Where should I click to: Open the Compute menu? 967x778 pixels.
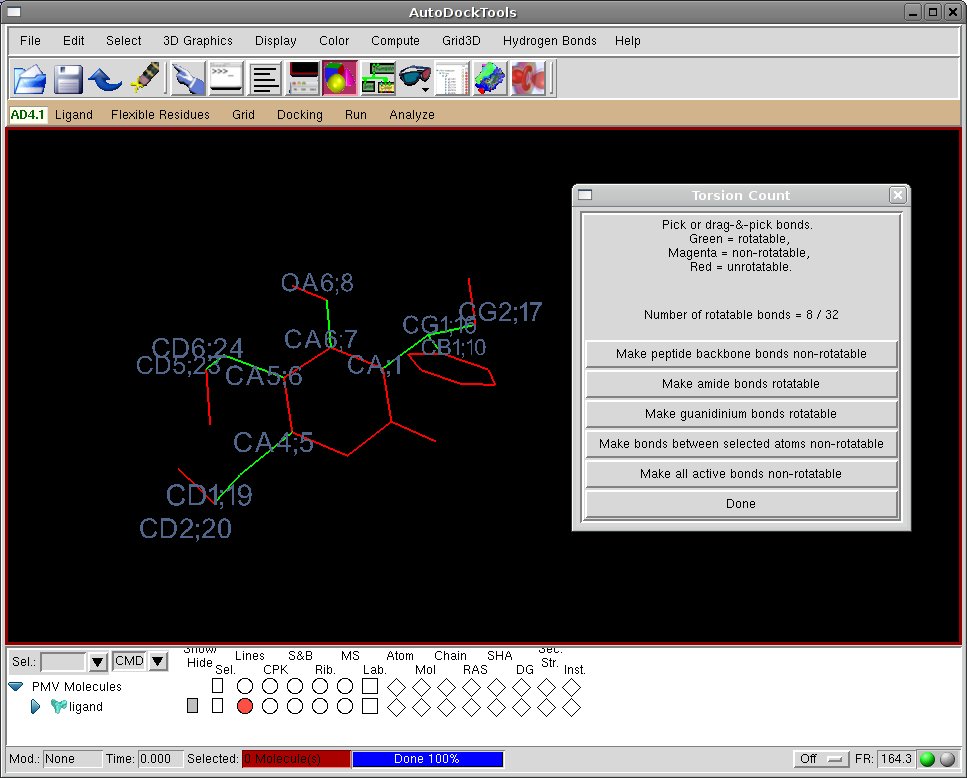coord(395,41)
